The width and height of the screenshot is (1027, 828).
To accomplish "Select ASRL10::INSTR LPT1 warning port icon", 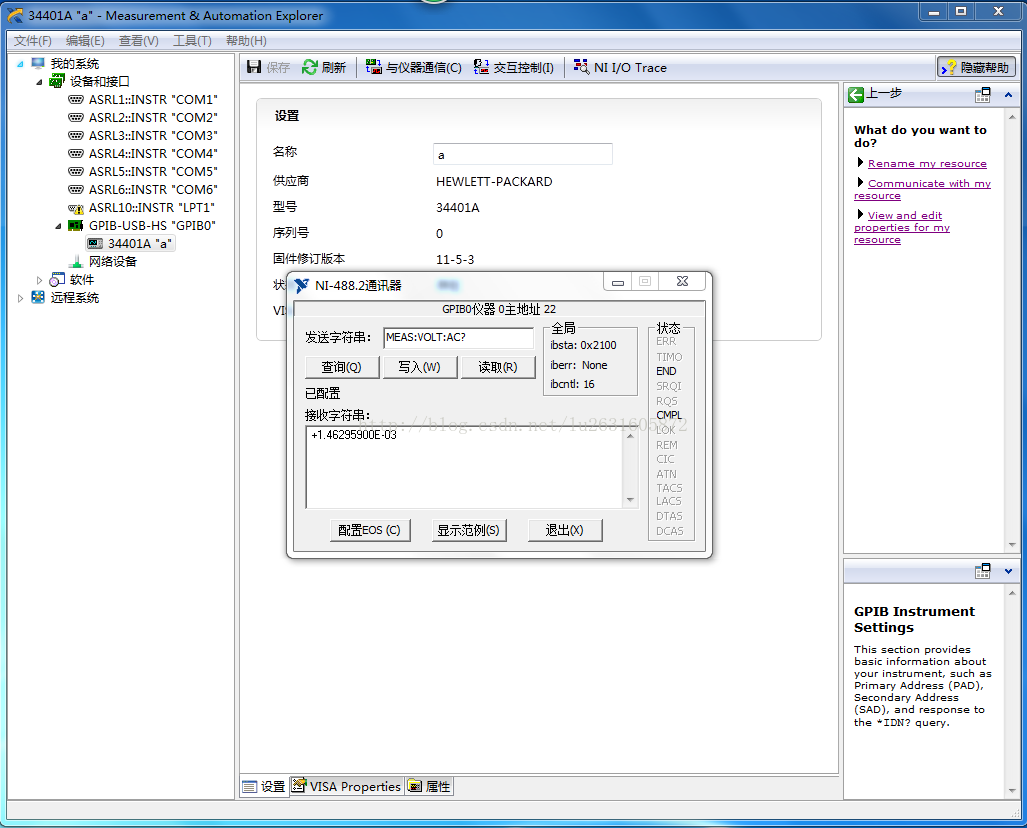I will pyautogui.click(x=76, y=208).
